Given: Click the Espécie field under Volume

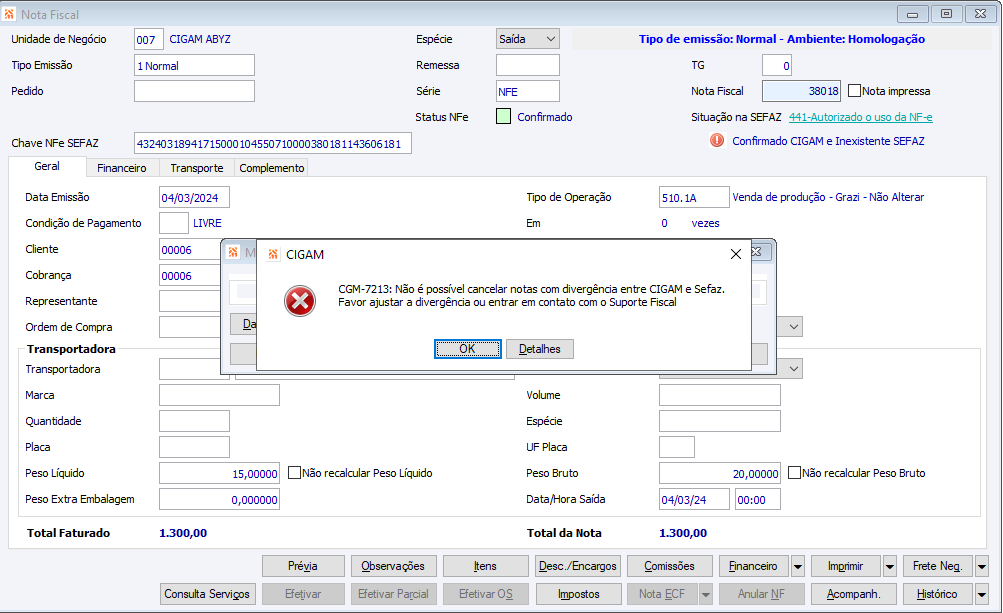Looking at the screenshot, I should pyautogui.click(x=720, y=421).
